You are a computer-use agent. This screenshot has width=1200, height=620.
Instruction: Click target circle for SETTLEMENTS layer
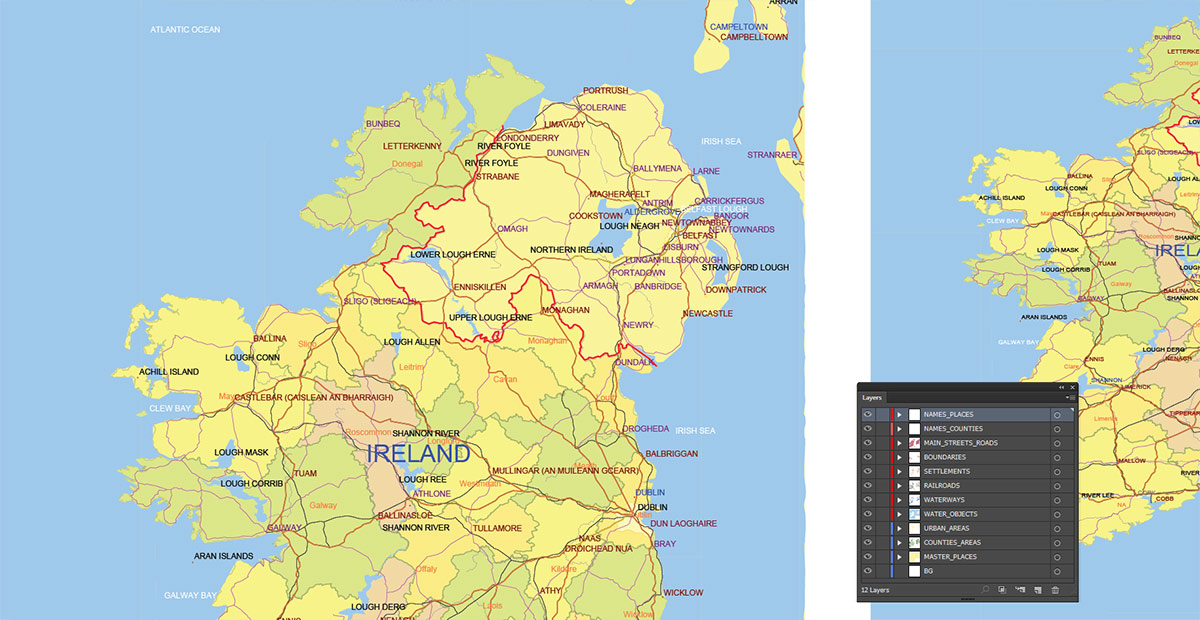[1057, 472]
